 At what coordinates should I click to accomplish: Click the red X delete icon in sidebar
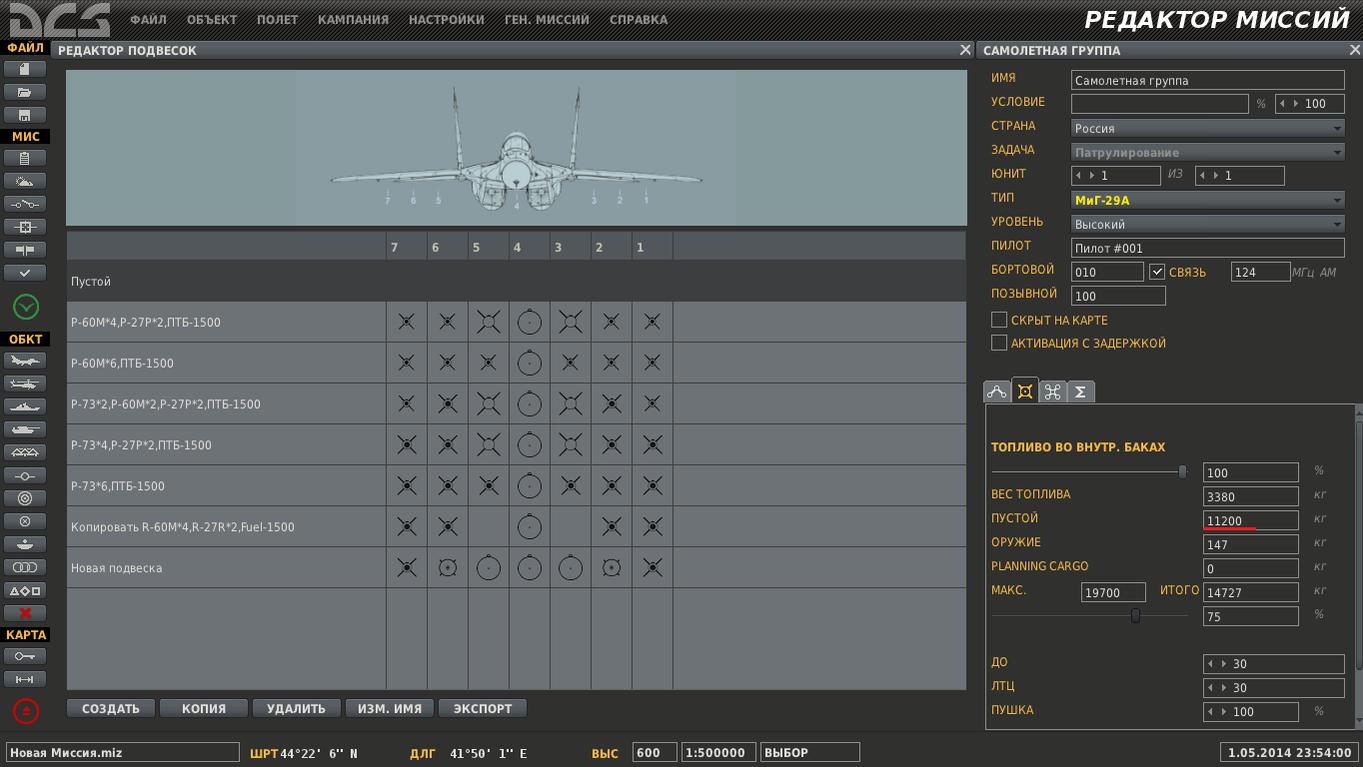click(25, 613)
